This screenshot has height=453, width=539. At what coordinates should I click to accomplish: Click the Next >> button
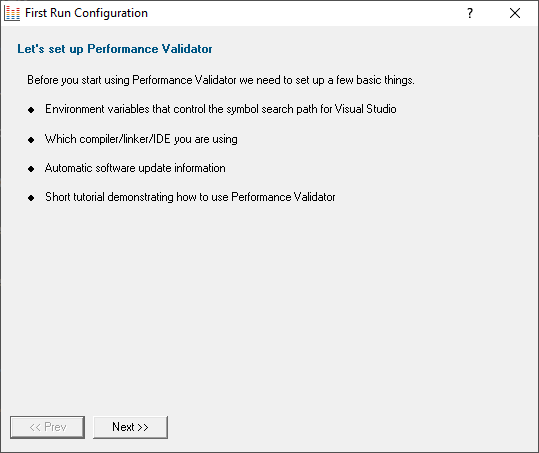pyautogui.click(x=130, y=427)
